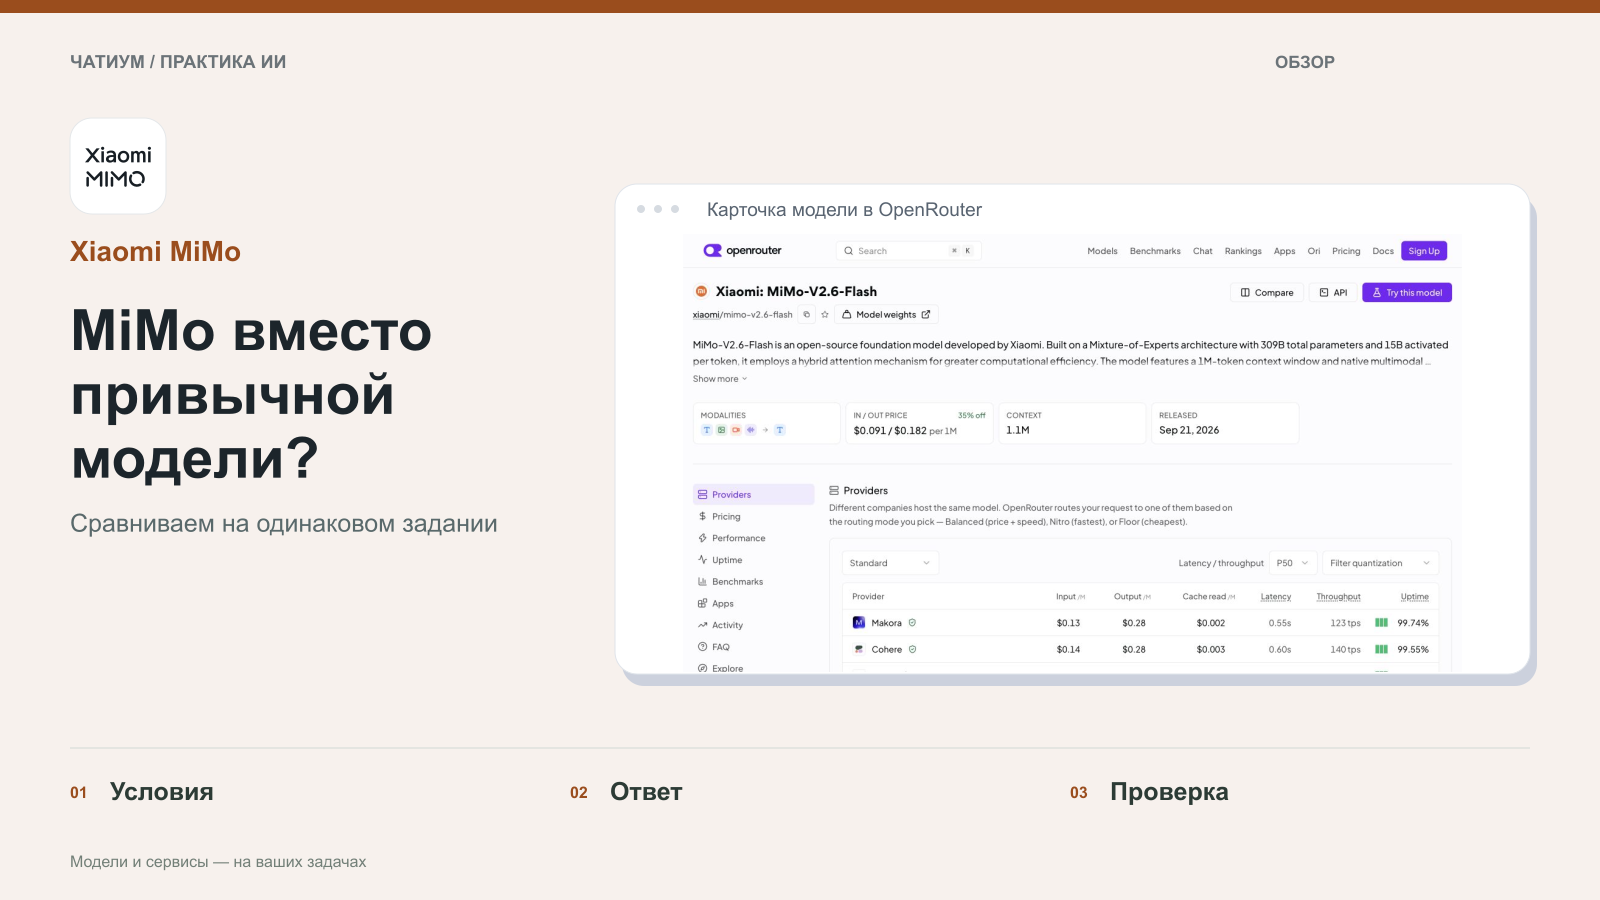This screenshot has width=1600, height=900.
Task: Open the Docs nav item
Action: (x=1383, y=251)
